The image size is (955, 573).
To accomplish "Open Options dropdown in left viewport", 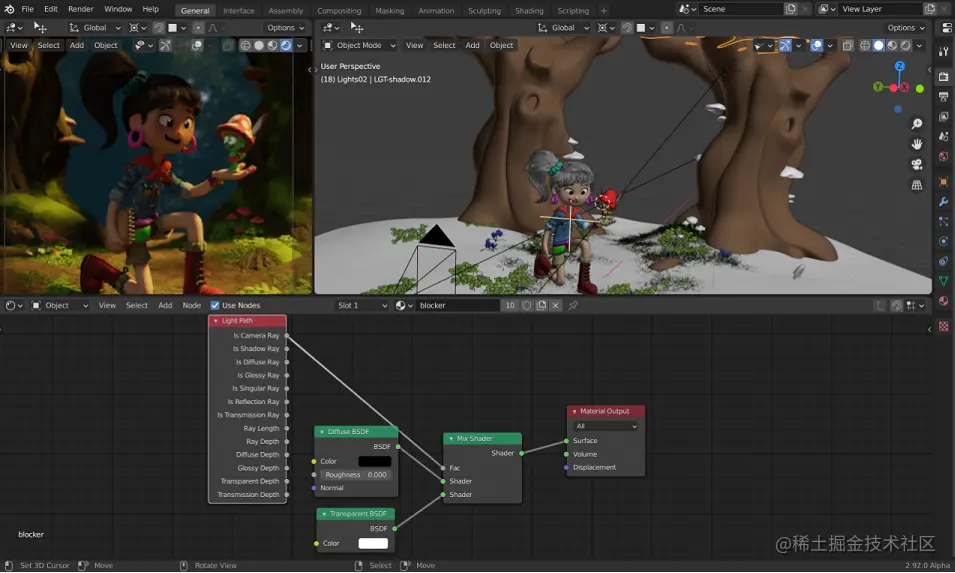I will tap(286, 28).
